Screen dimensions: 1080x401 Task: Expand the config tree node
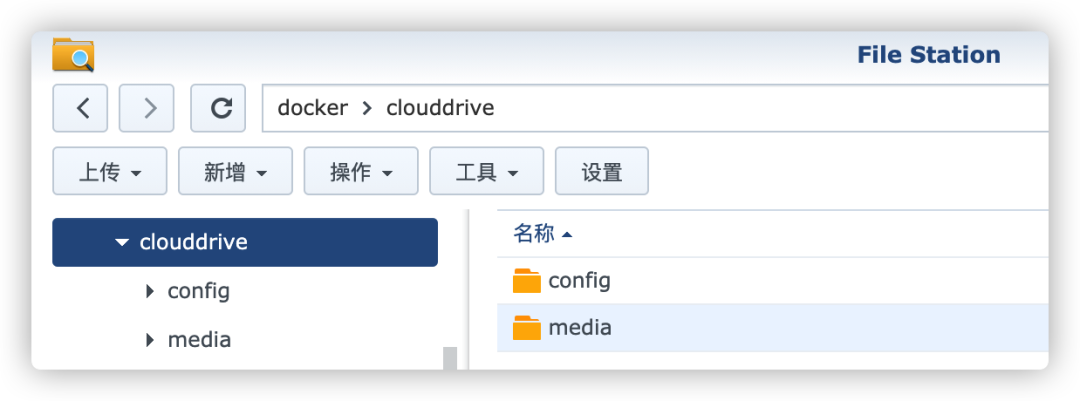tap(150, 291)
